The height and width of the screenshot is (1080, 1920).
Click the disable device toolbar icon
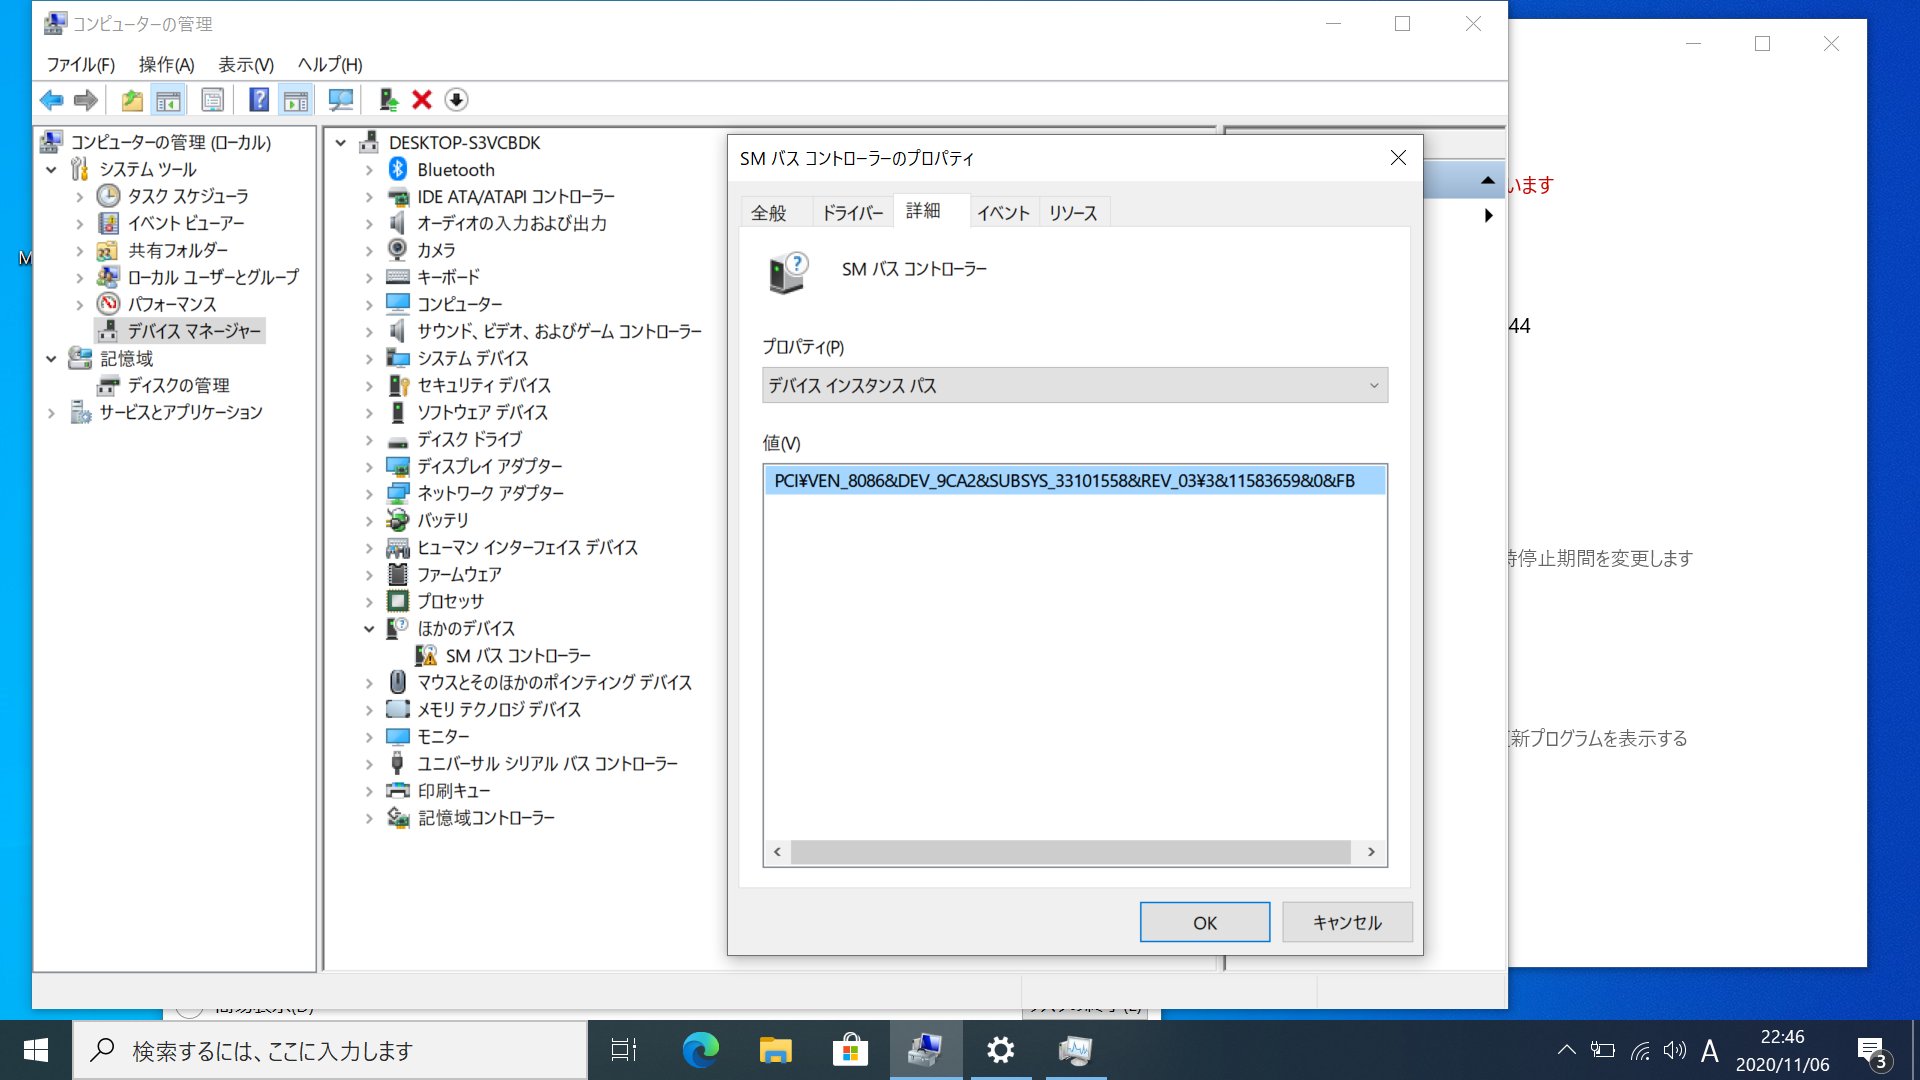coord(455,99)
